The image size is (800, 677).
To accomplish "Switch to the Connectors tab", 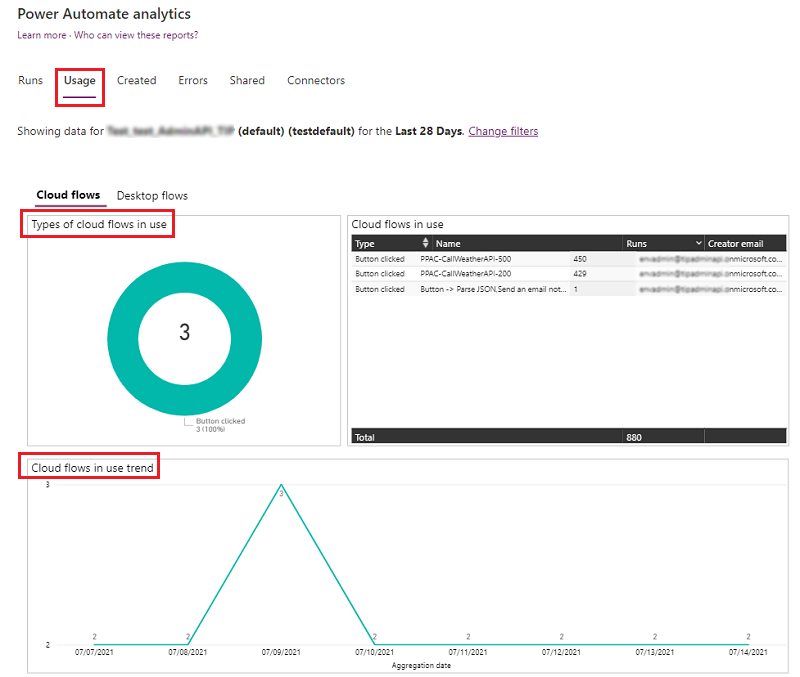I will [316, 80].
